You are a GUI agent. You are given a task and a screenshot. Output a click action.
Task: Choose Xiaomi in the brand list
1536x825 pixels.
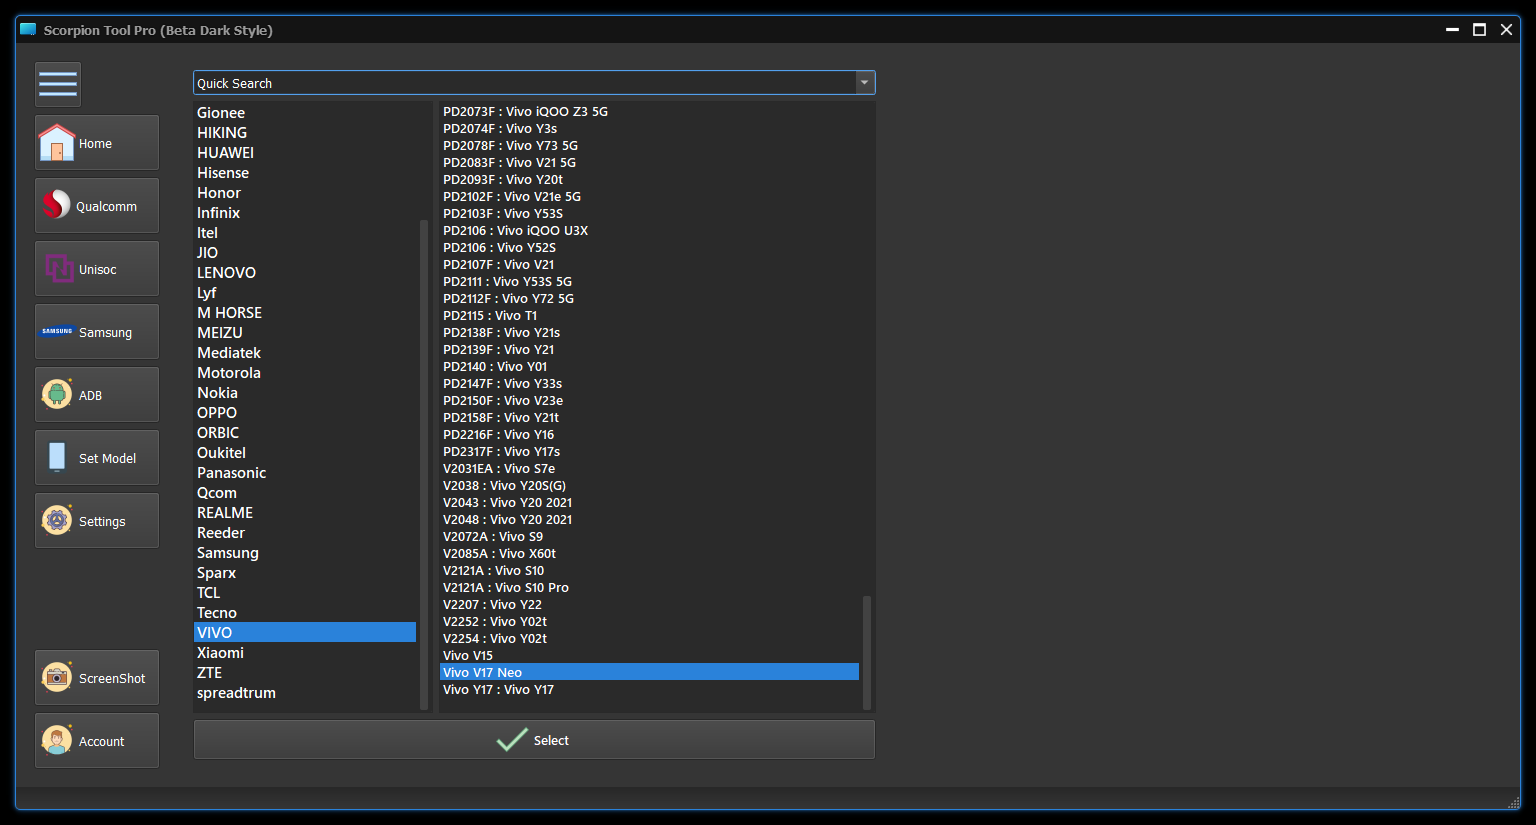(220, 653)
